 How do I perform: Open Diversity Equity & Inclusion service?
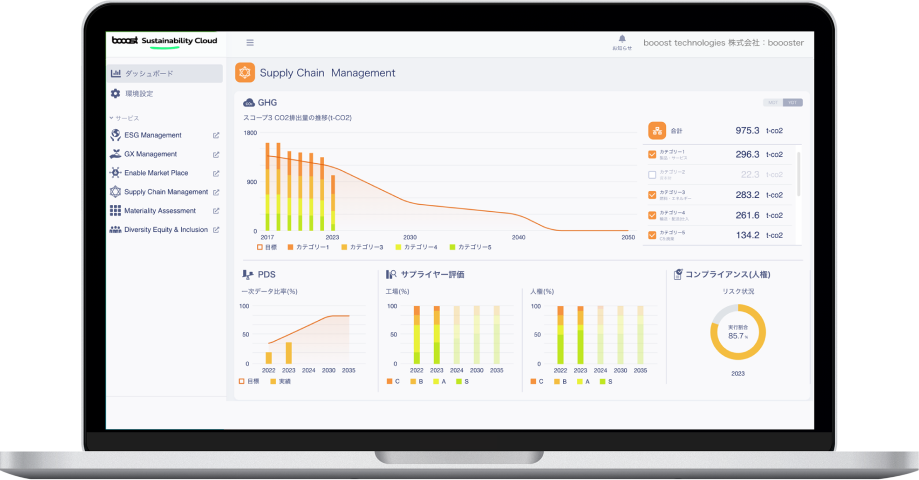coord(165,230)
